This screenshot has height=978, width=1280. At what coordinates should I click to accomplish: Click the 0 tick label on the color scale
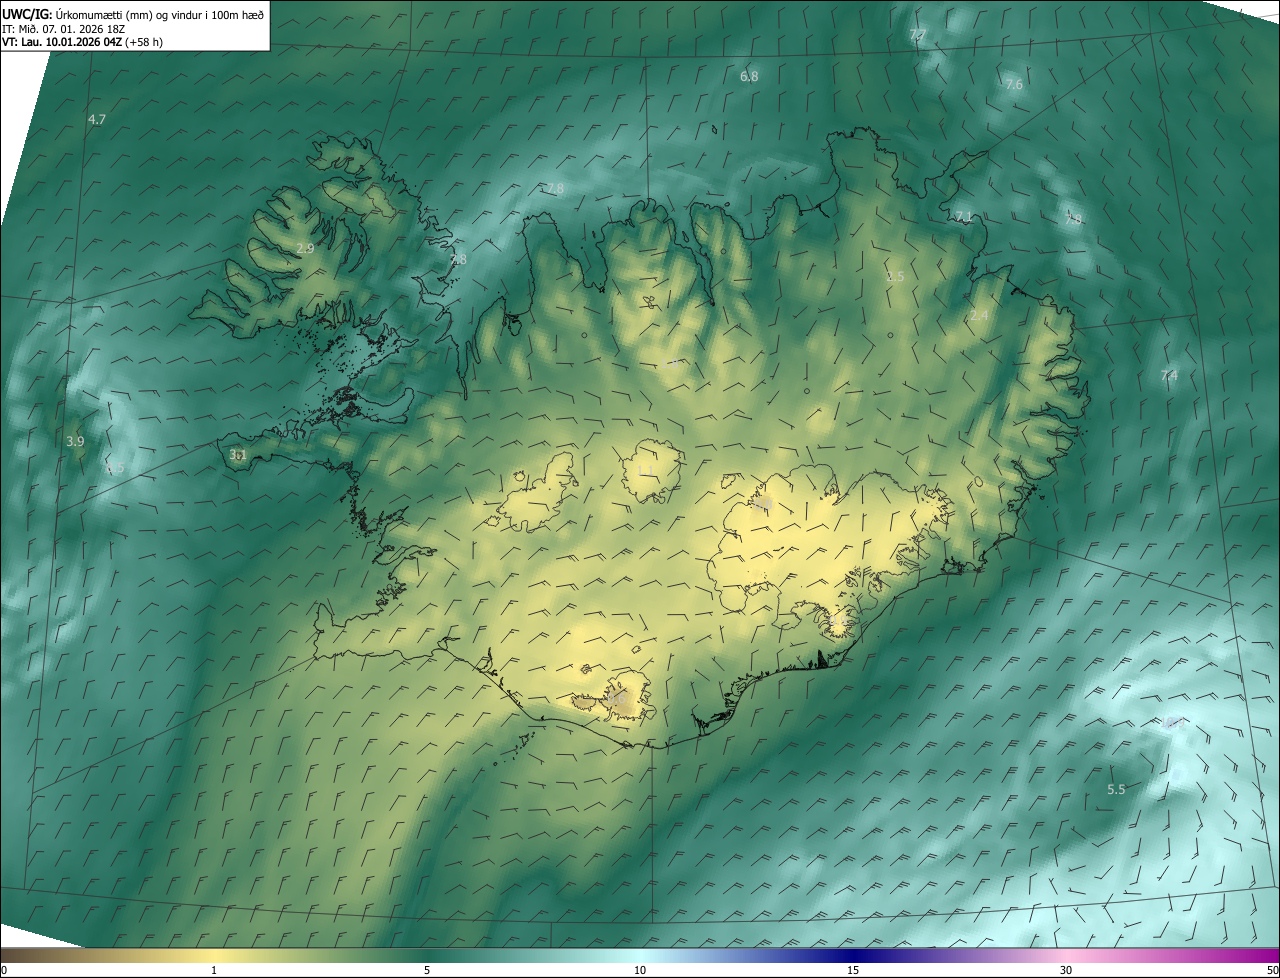[4, 971]
